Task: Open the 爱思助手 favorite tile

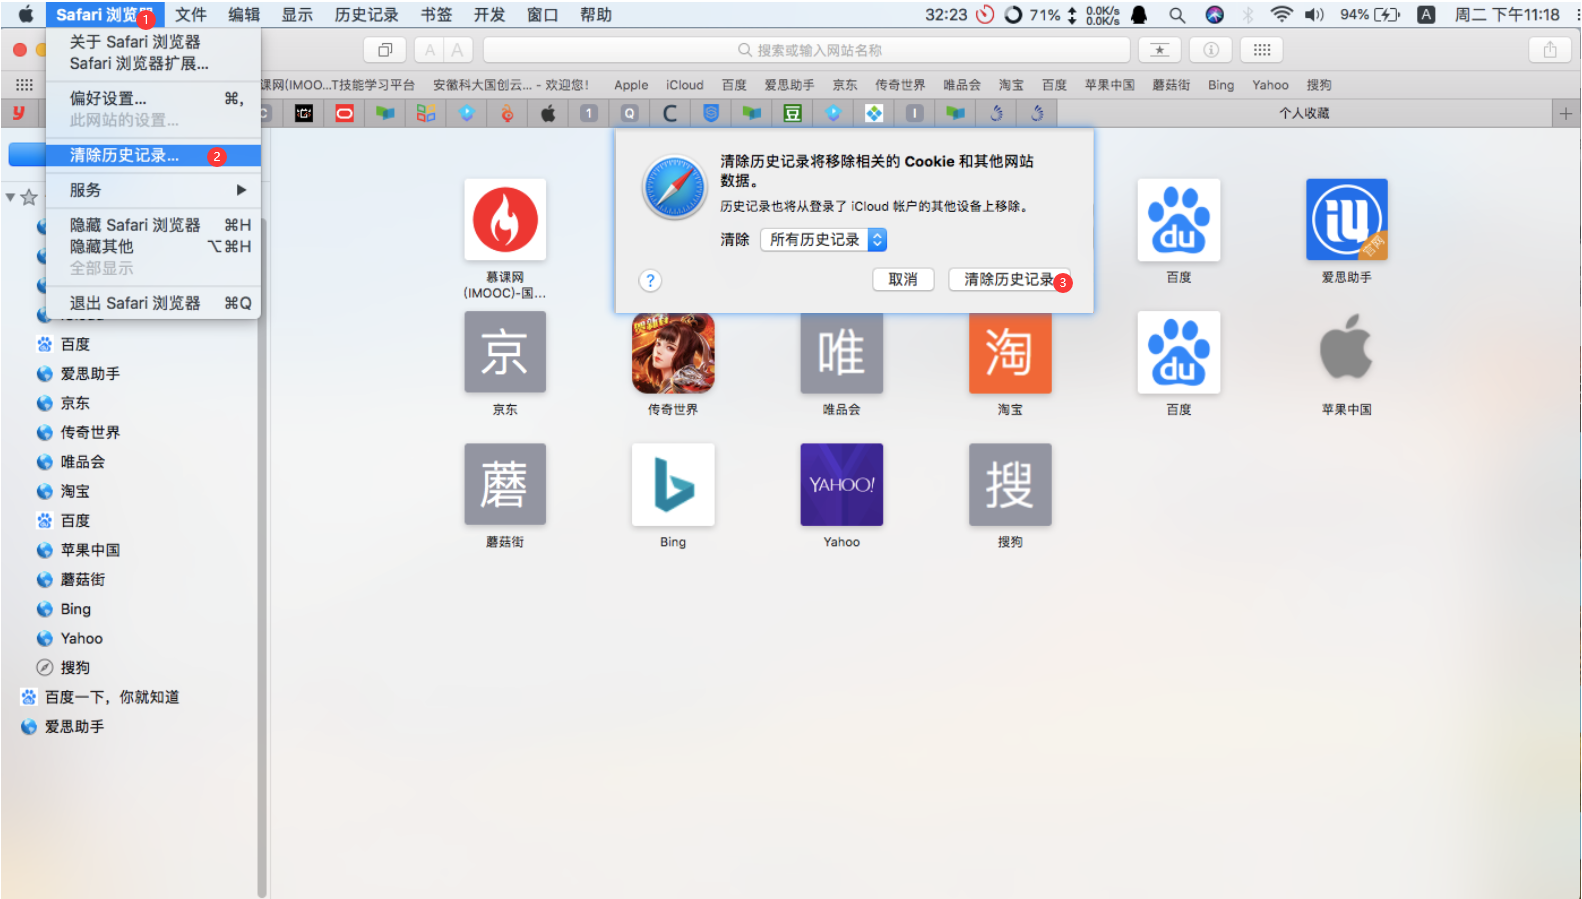Action: point(1347,220)
